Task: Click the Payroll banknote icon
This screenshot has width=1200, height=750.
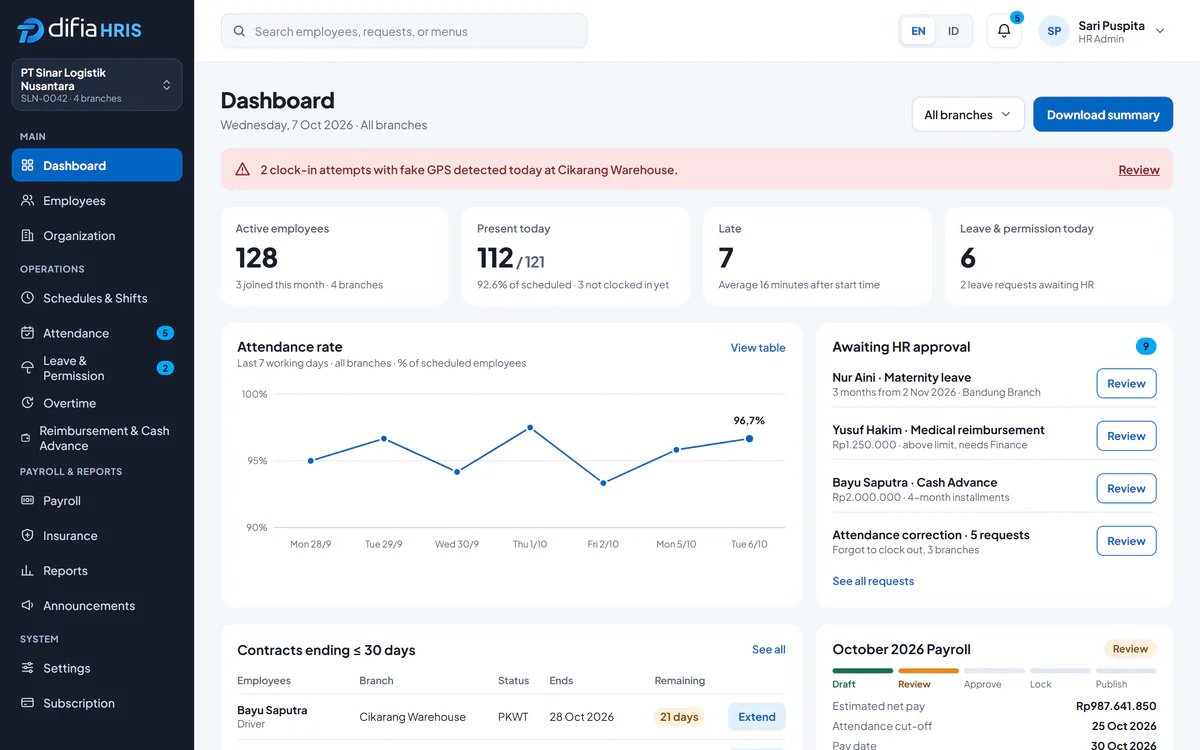Action: [28, 501]
